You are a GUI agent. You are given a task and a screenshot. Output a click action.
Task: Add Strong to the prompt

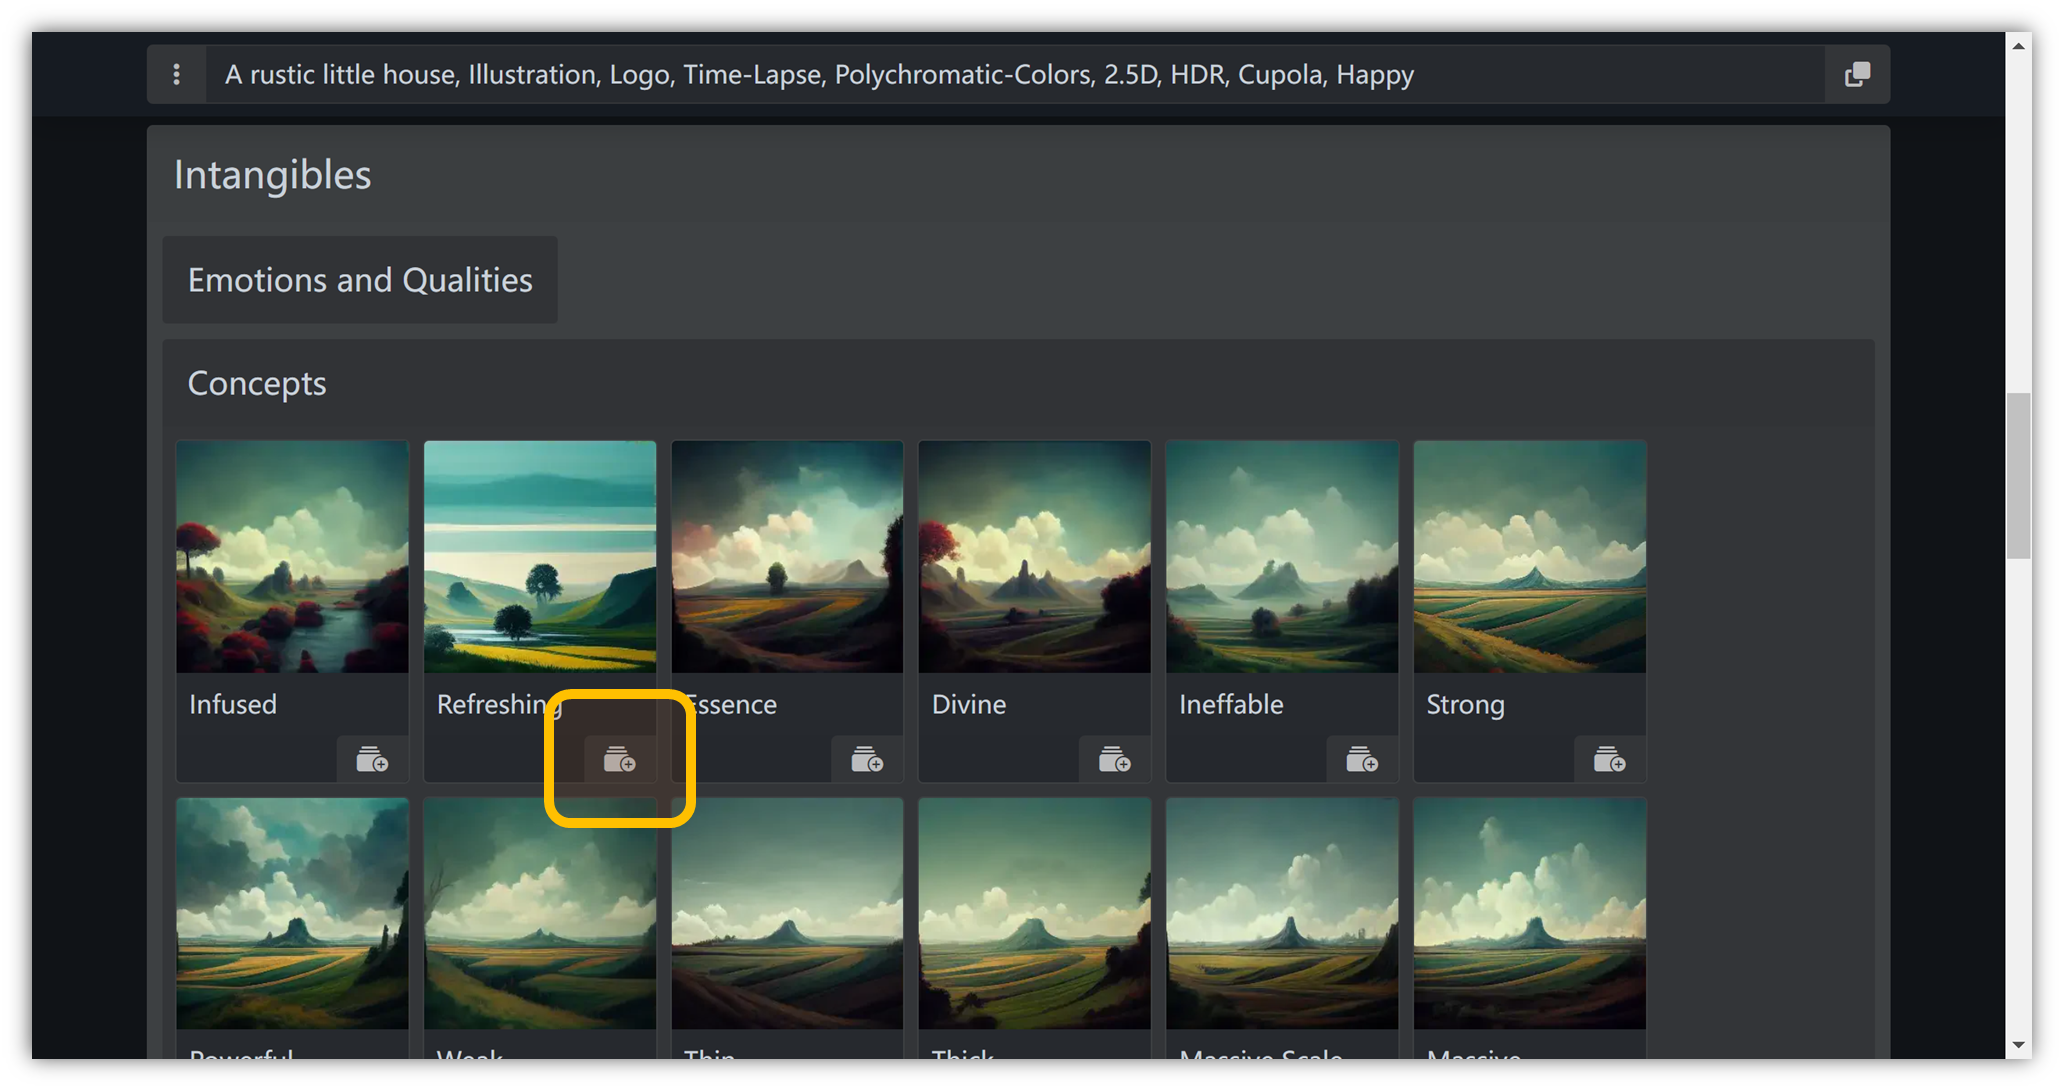pos(1608,760)
